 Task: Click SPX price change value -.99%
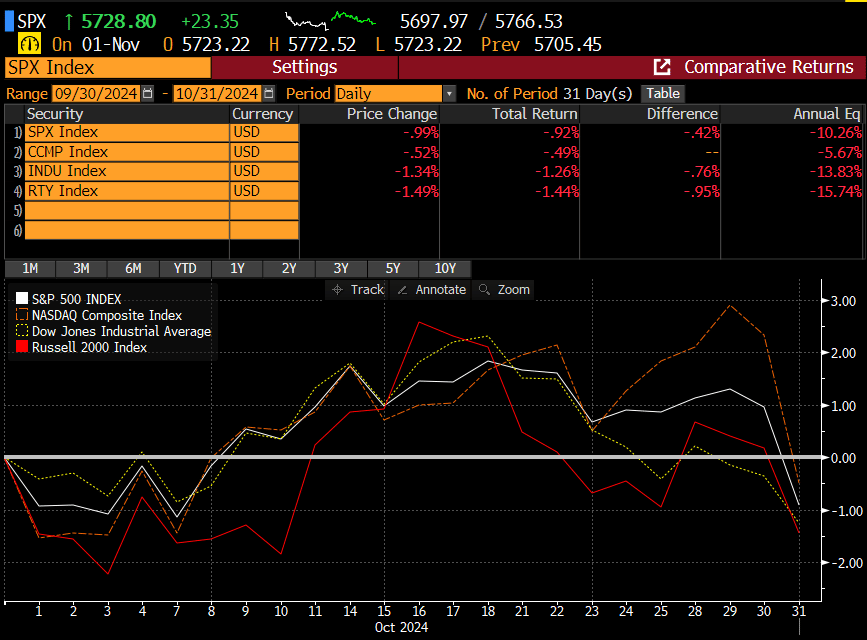(x=421, y=133)
